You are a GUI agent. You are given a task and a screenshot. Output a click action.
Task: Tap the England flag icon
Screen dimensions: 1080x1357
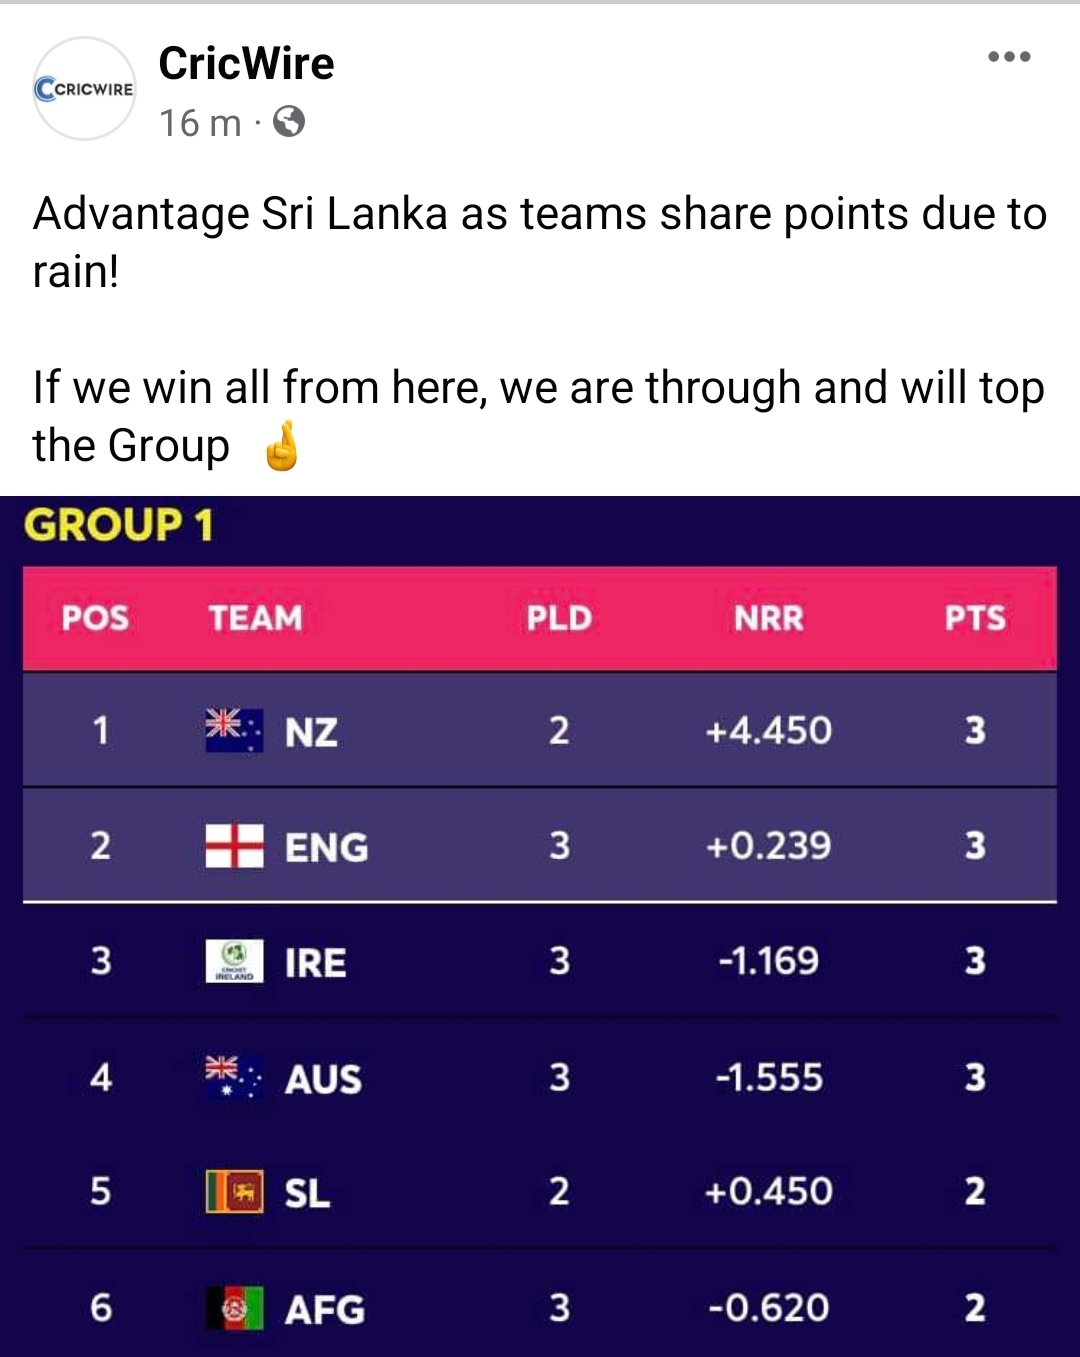point(234,846)
